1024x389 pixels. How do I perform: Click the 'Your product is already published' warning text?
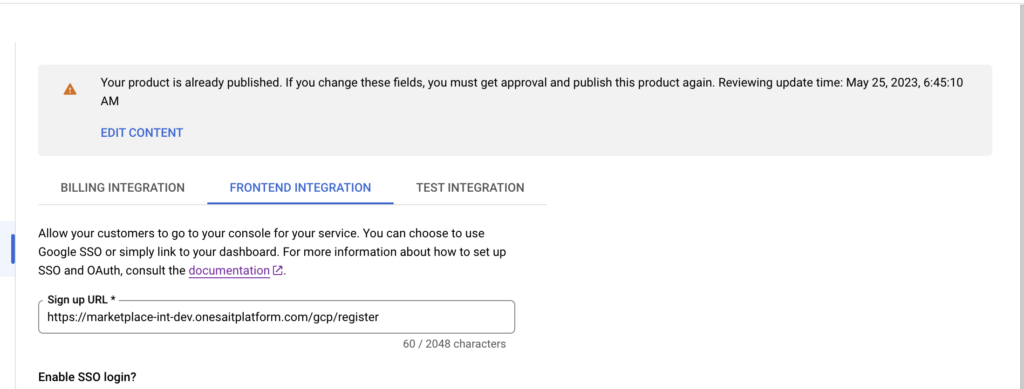click(x=531, y=92)
